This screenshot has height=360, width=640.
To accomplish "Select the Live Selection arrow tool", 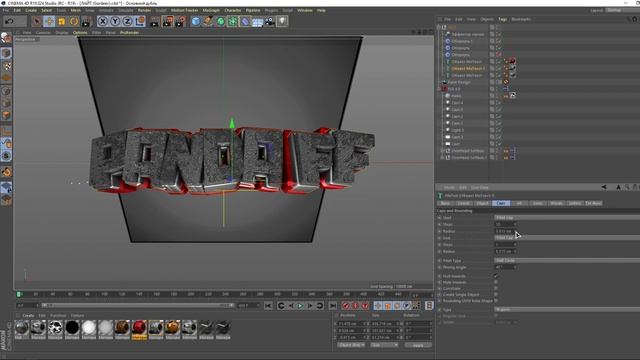I will (x=37, y=21).
